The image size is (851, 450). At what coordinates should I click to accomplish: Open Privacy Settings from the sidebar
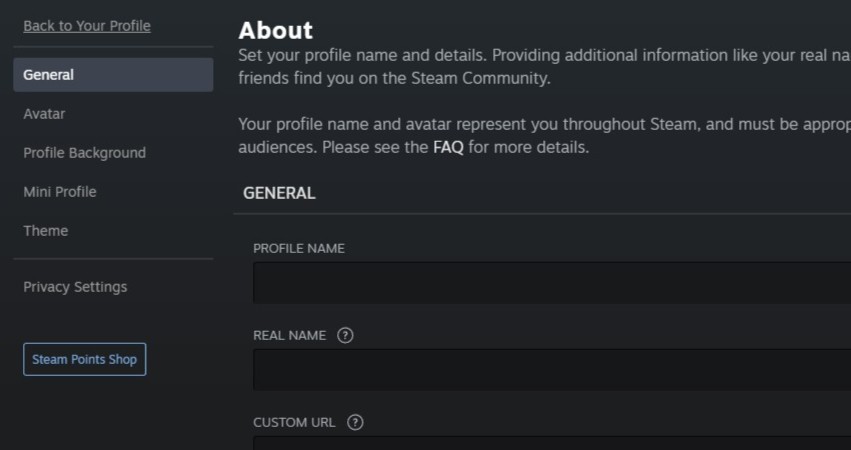click(x=75, y=287)
